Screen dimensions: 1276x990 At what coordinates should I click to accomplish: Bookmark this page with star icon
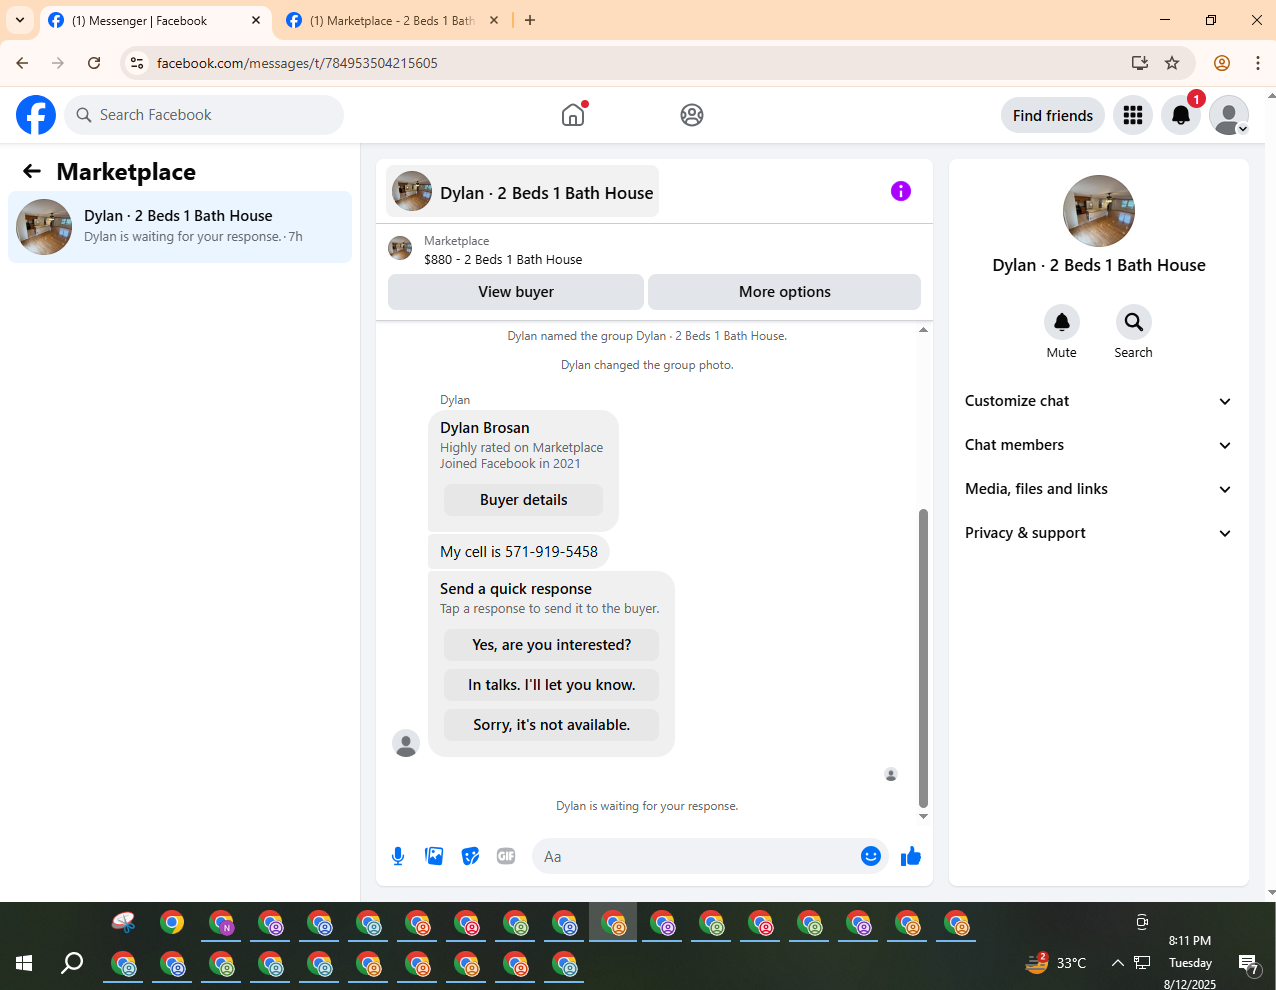pos(1172,63)
